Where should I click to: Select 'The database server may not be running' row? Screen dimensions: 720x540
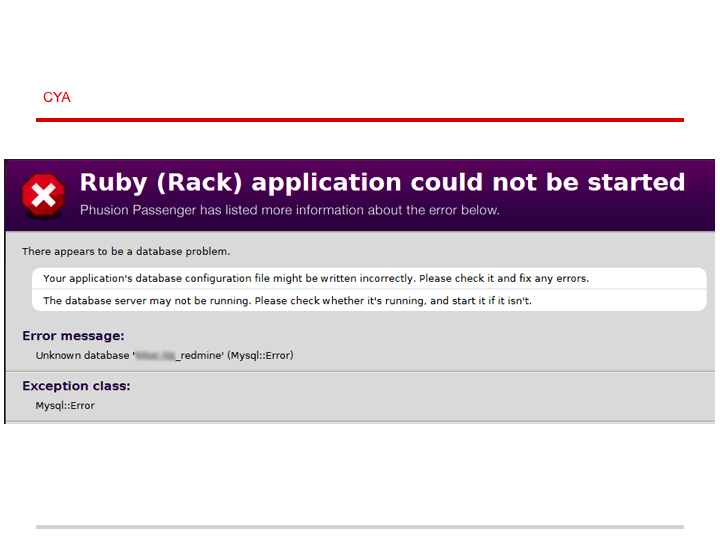(369, 301)
